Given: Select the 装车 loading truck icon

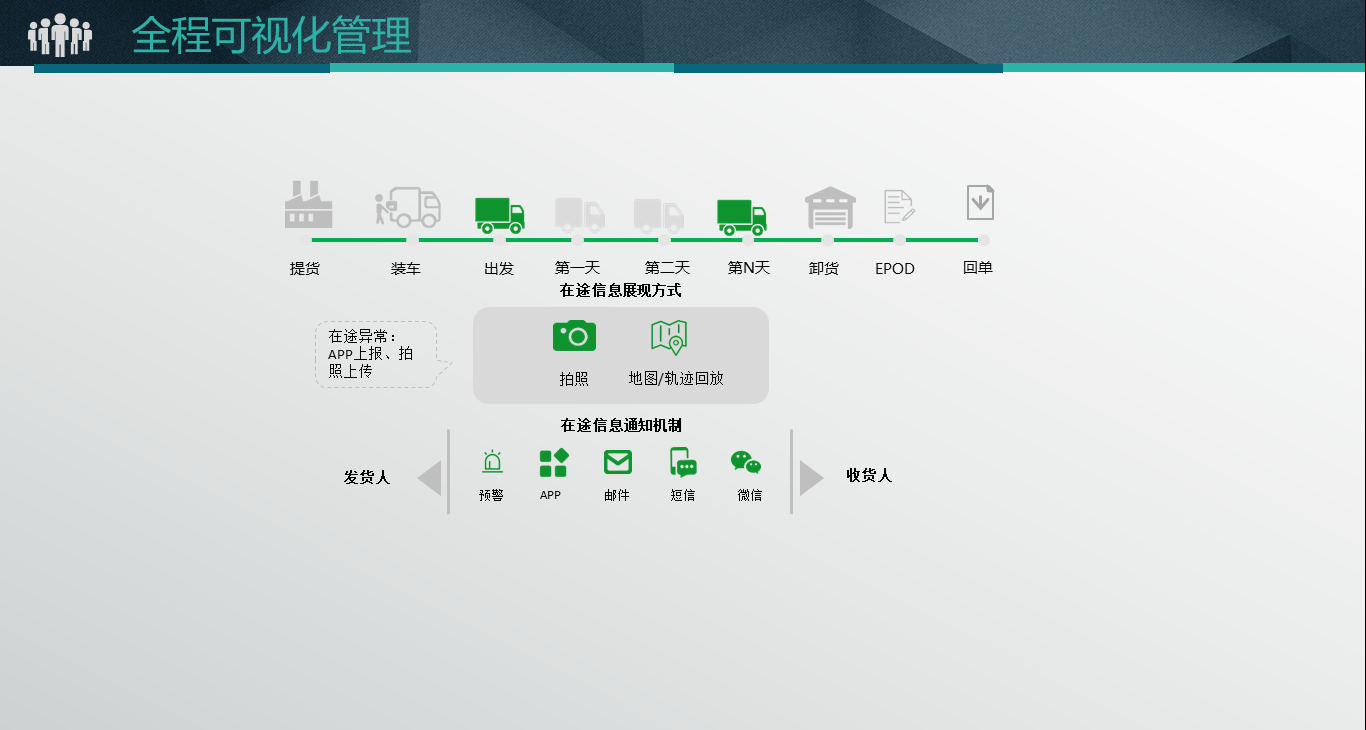Looking at the screenshot, I should coord(408,207).
